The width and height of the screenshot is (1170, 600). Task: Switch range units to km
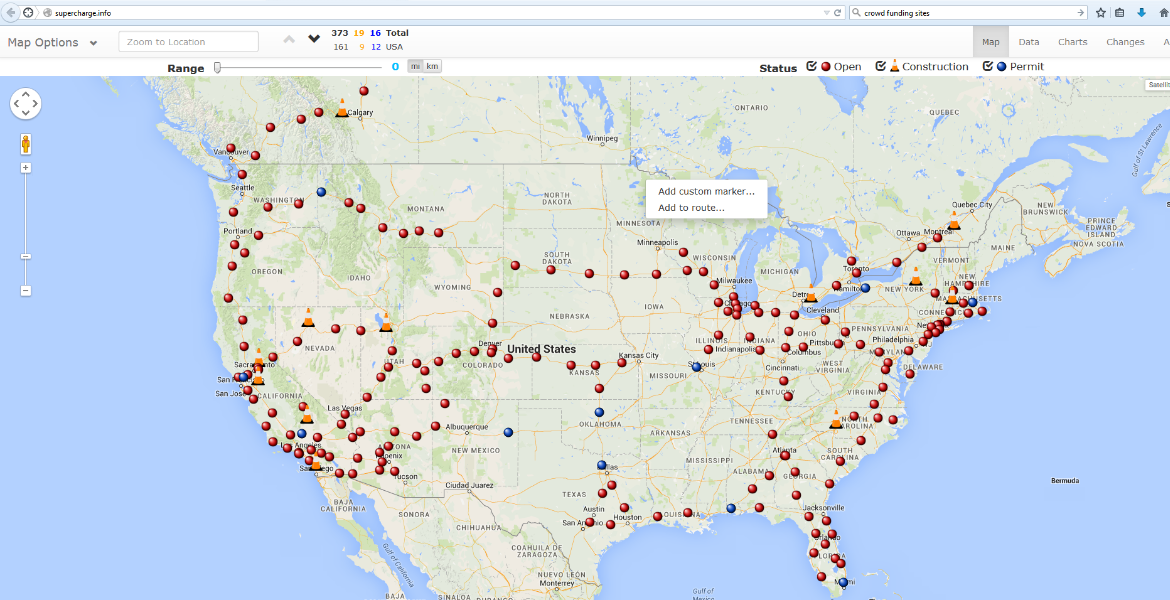pos(432,67)
